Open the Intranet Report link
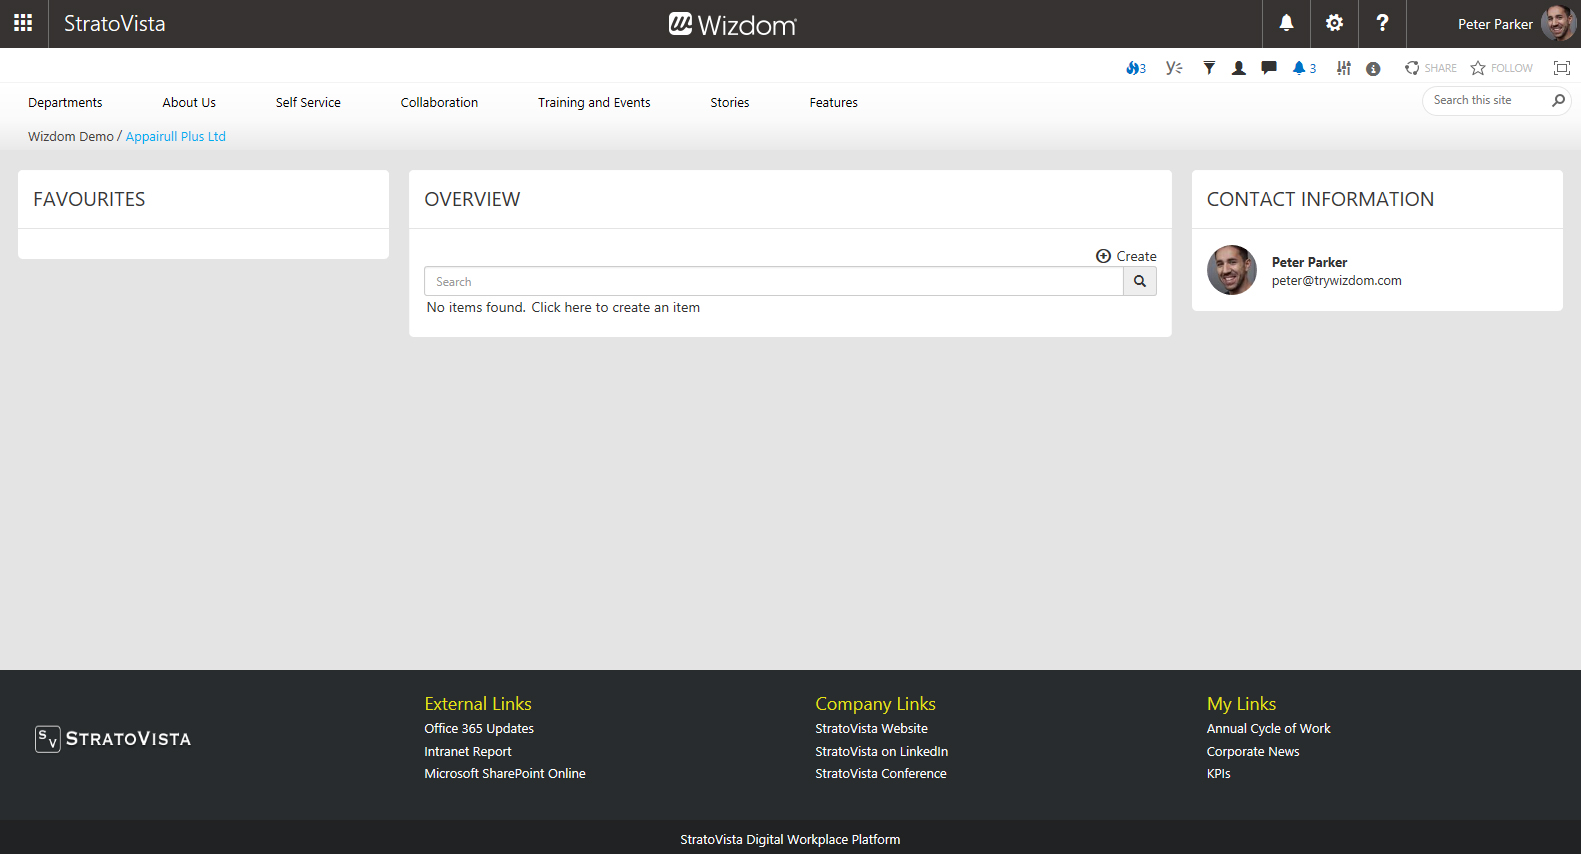 [x=467, y=751]
